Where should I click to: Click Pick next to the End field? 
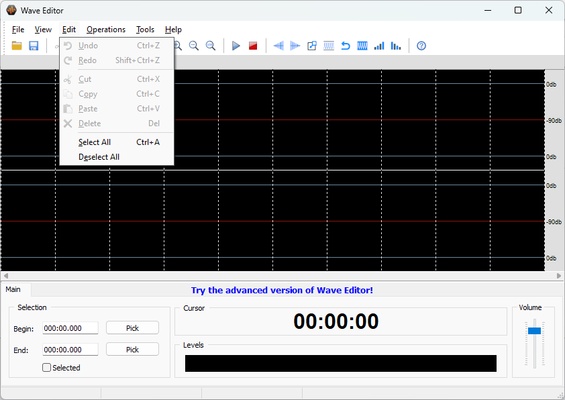tap(132, 350)
